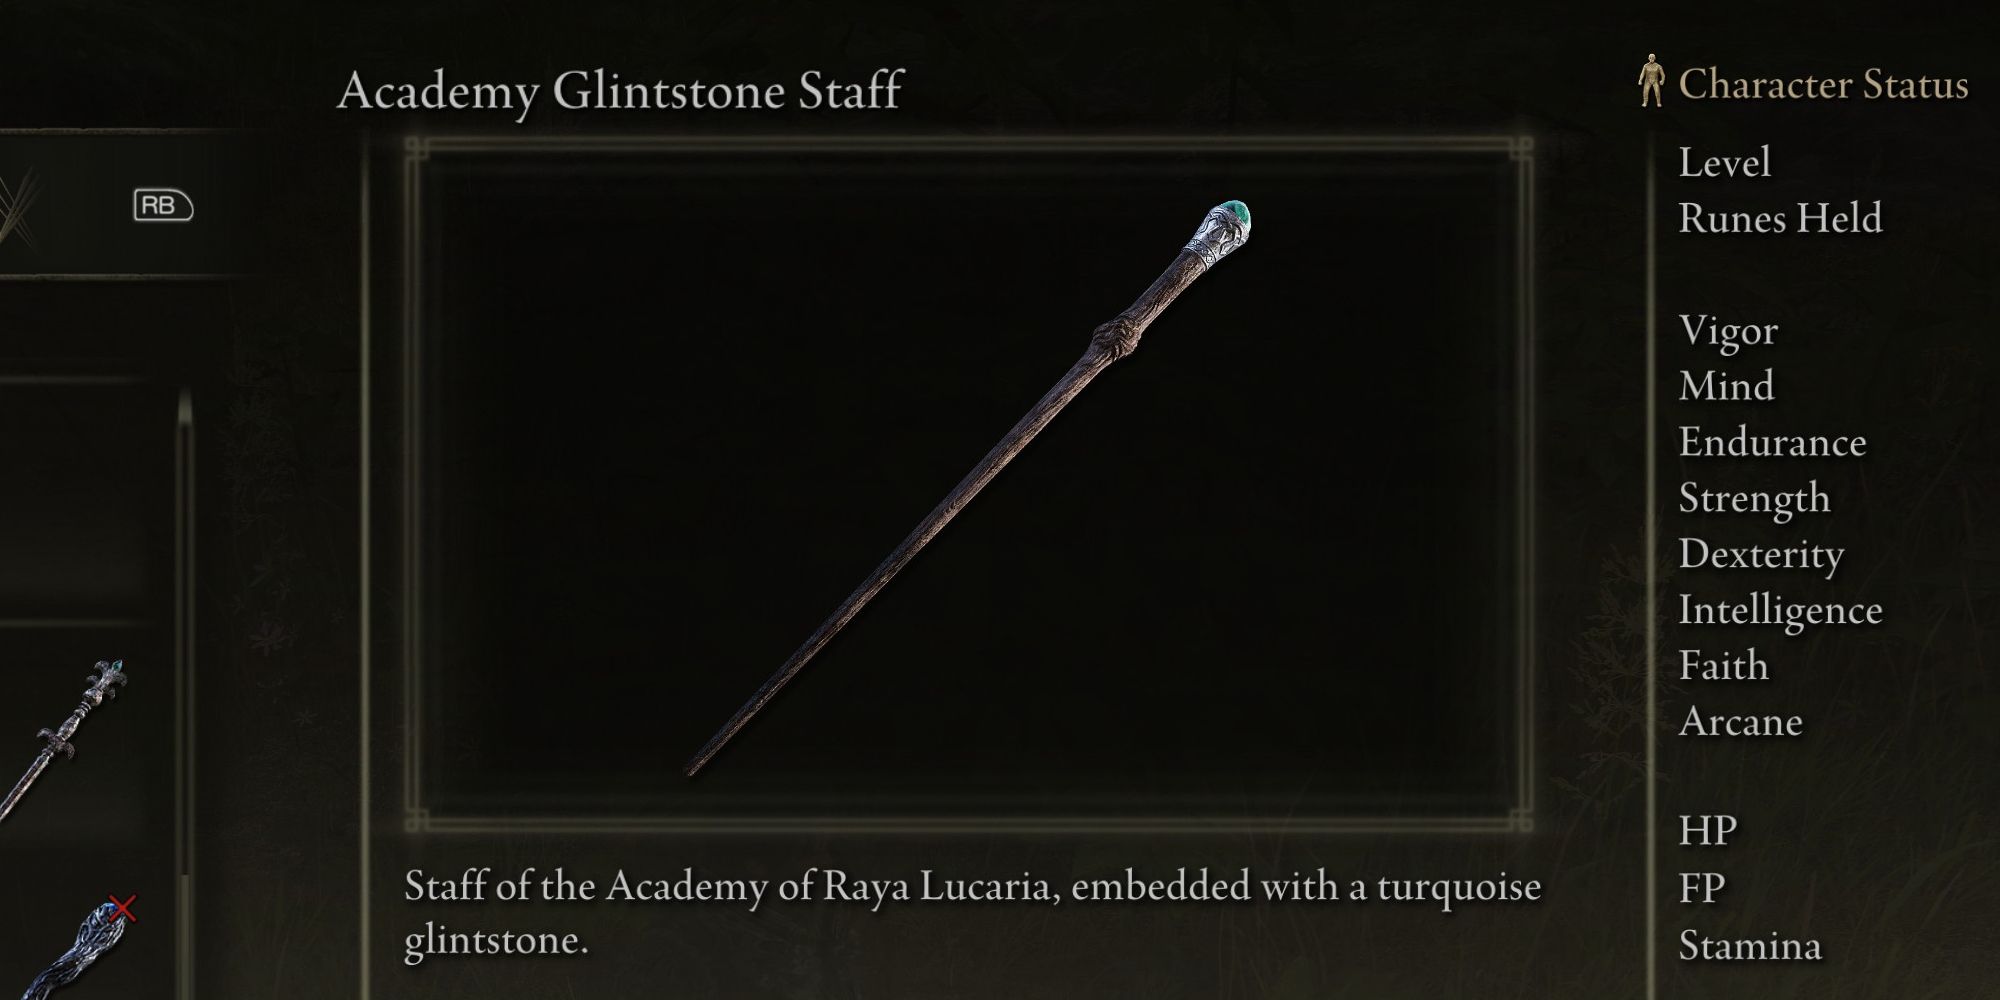The image size is (2000, 1000).
Task: Pick the Arcane attribute label
Action: [x=1740, y=721]
